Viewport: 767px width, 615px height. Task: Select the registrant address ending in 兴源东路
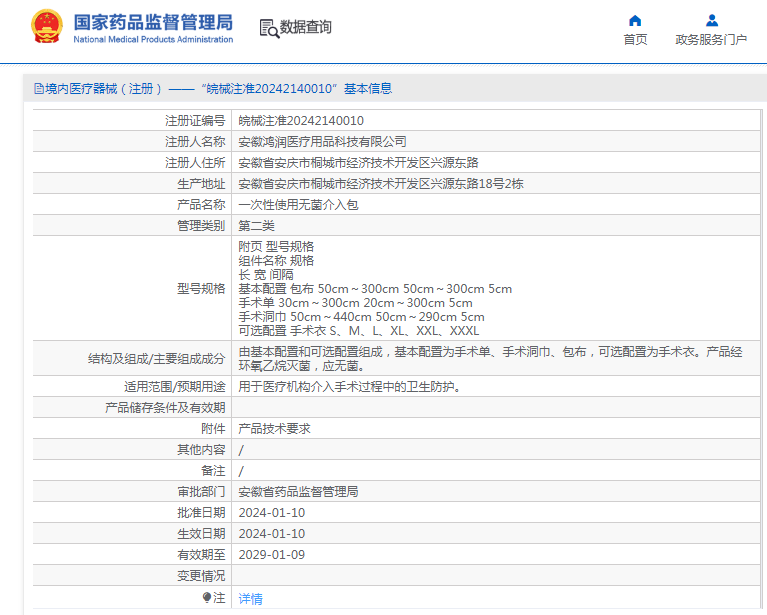pyautogui.click(x=358, y=162)
